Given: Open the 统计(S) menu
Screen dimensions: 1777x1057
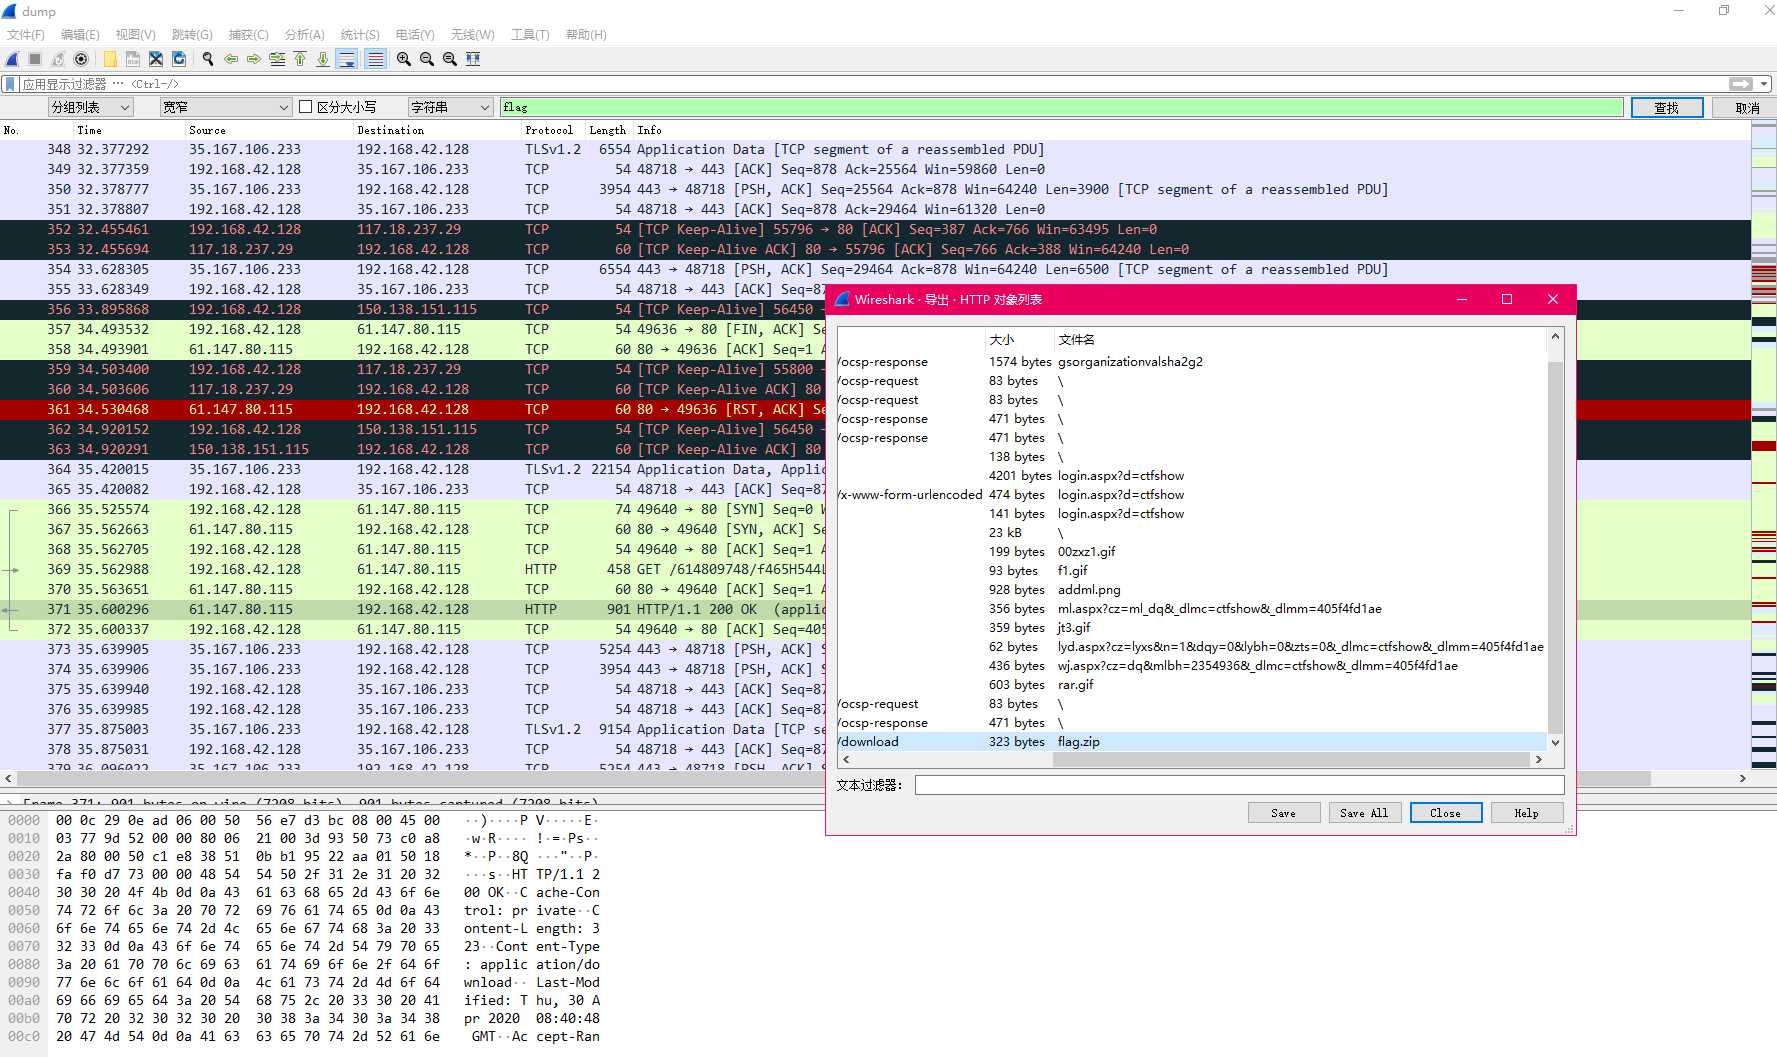Looking at the screenshot, I should [x=360, y=34].
